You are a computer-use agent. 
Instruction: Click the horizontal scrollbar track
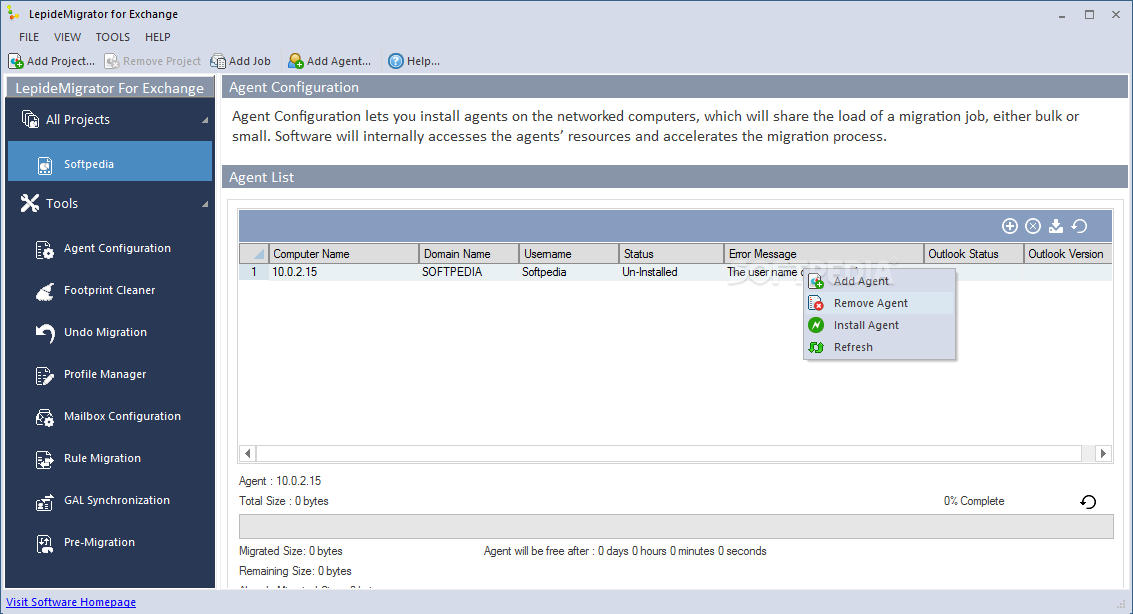click(668, 454)
